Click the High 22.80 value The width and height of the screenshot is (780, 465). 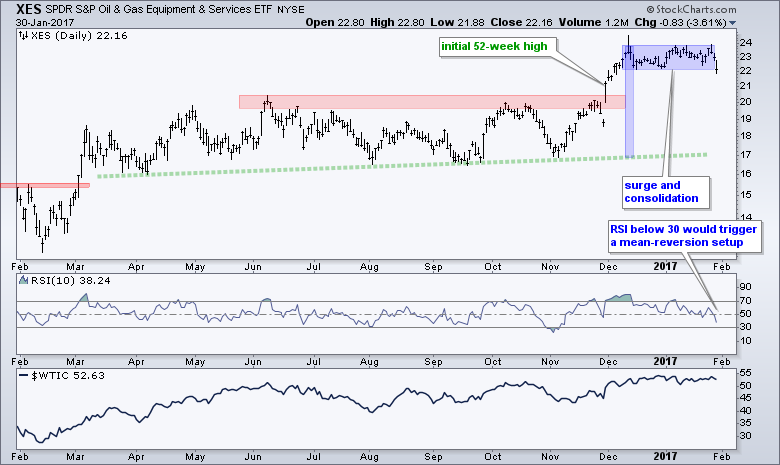(x=396, y=22)
